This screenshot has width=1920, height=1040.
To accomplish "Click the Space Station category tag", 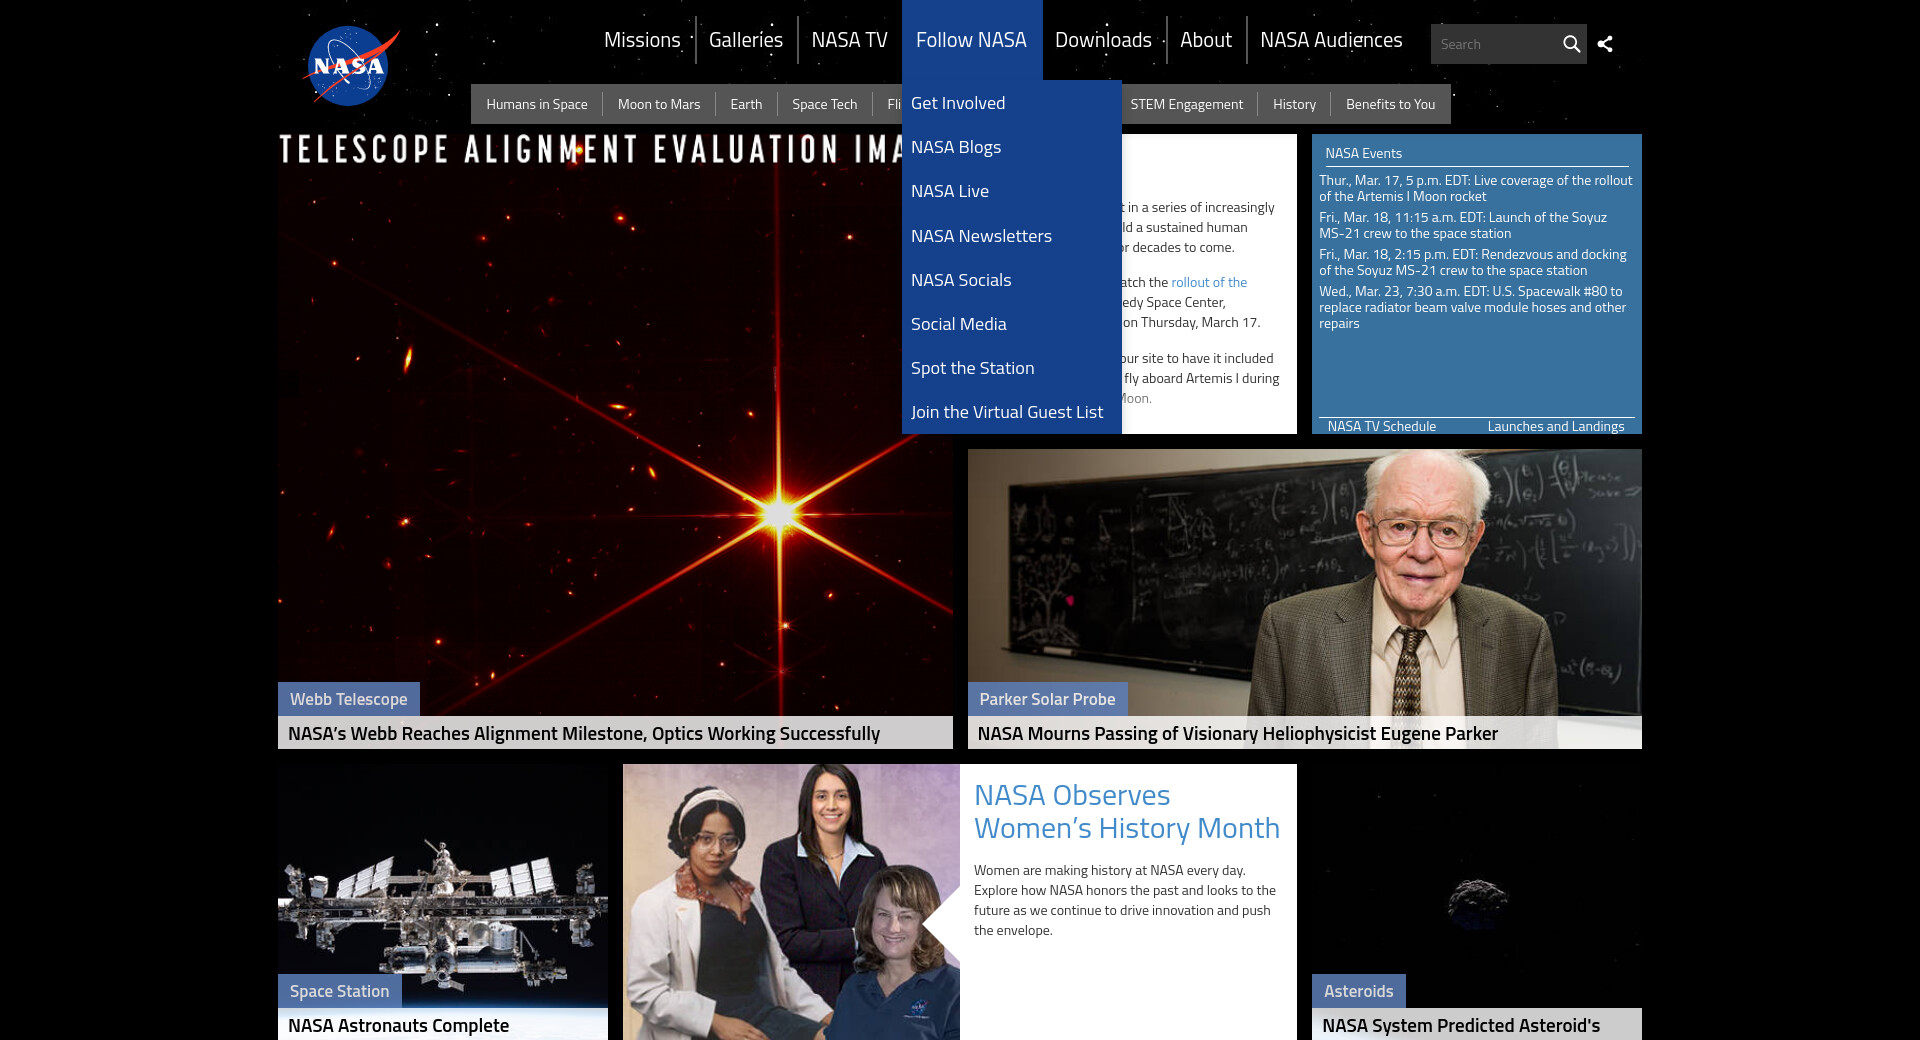I will 339,991.
